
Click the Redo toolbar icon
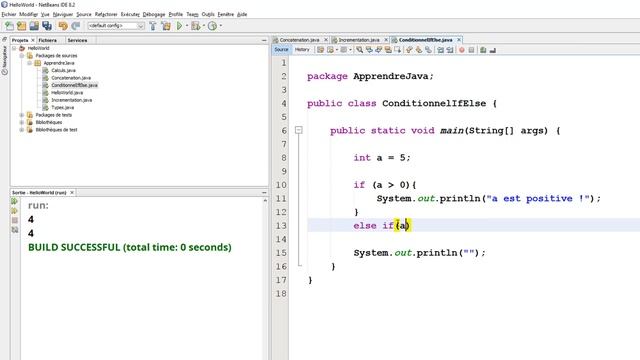(76, 26)
